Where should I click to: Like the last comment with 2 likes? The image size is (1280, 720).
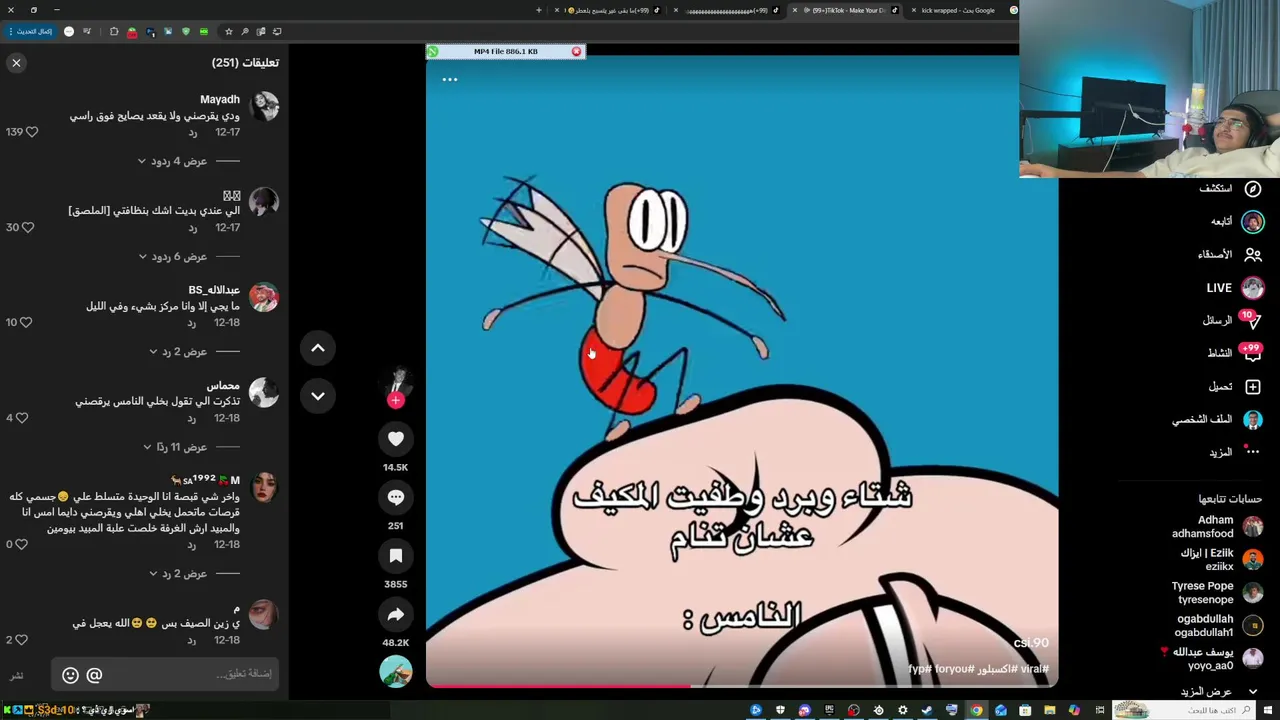[x=22, y=640]
